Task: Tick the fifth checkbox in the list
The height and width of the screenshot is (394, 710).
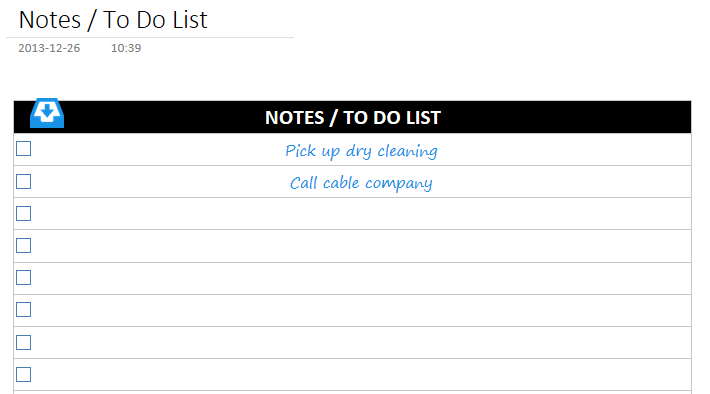Action: point(24,278)
